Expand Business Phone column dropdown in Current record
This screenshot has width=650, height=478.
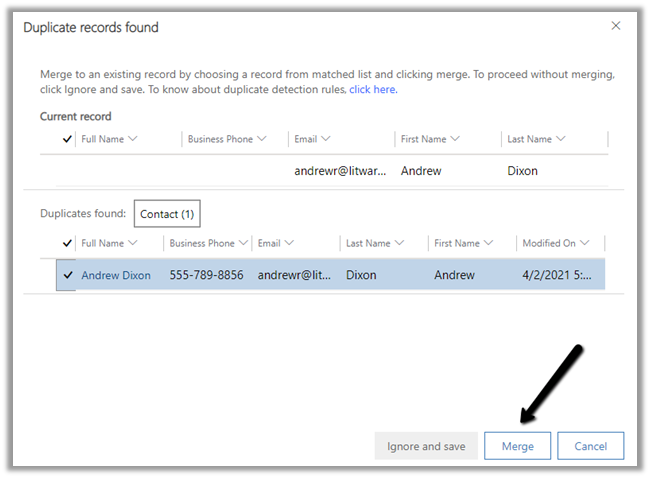pyautogui.click(x=262, y=140)
